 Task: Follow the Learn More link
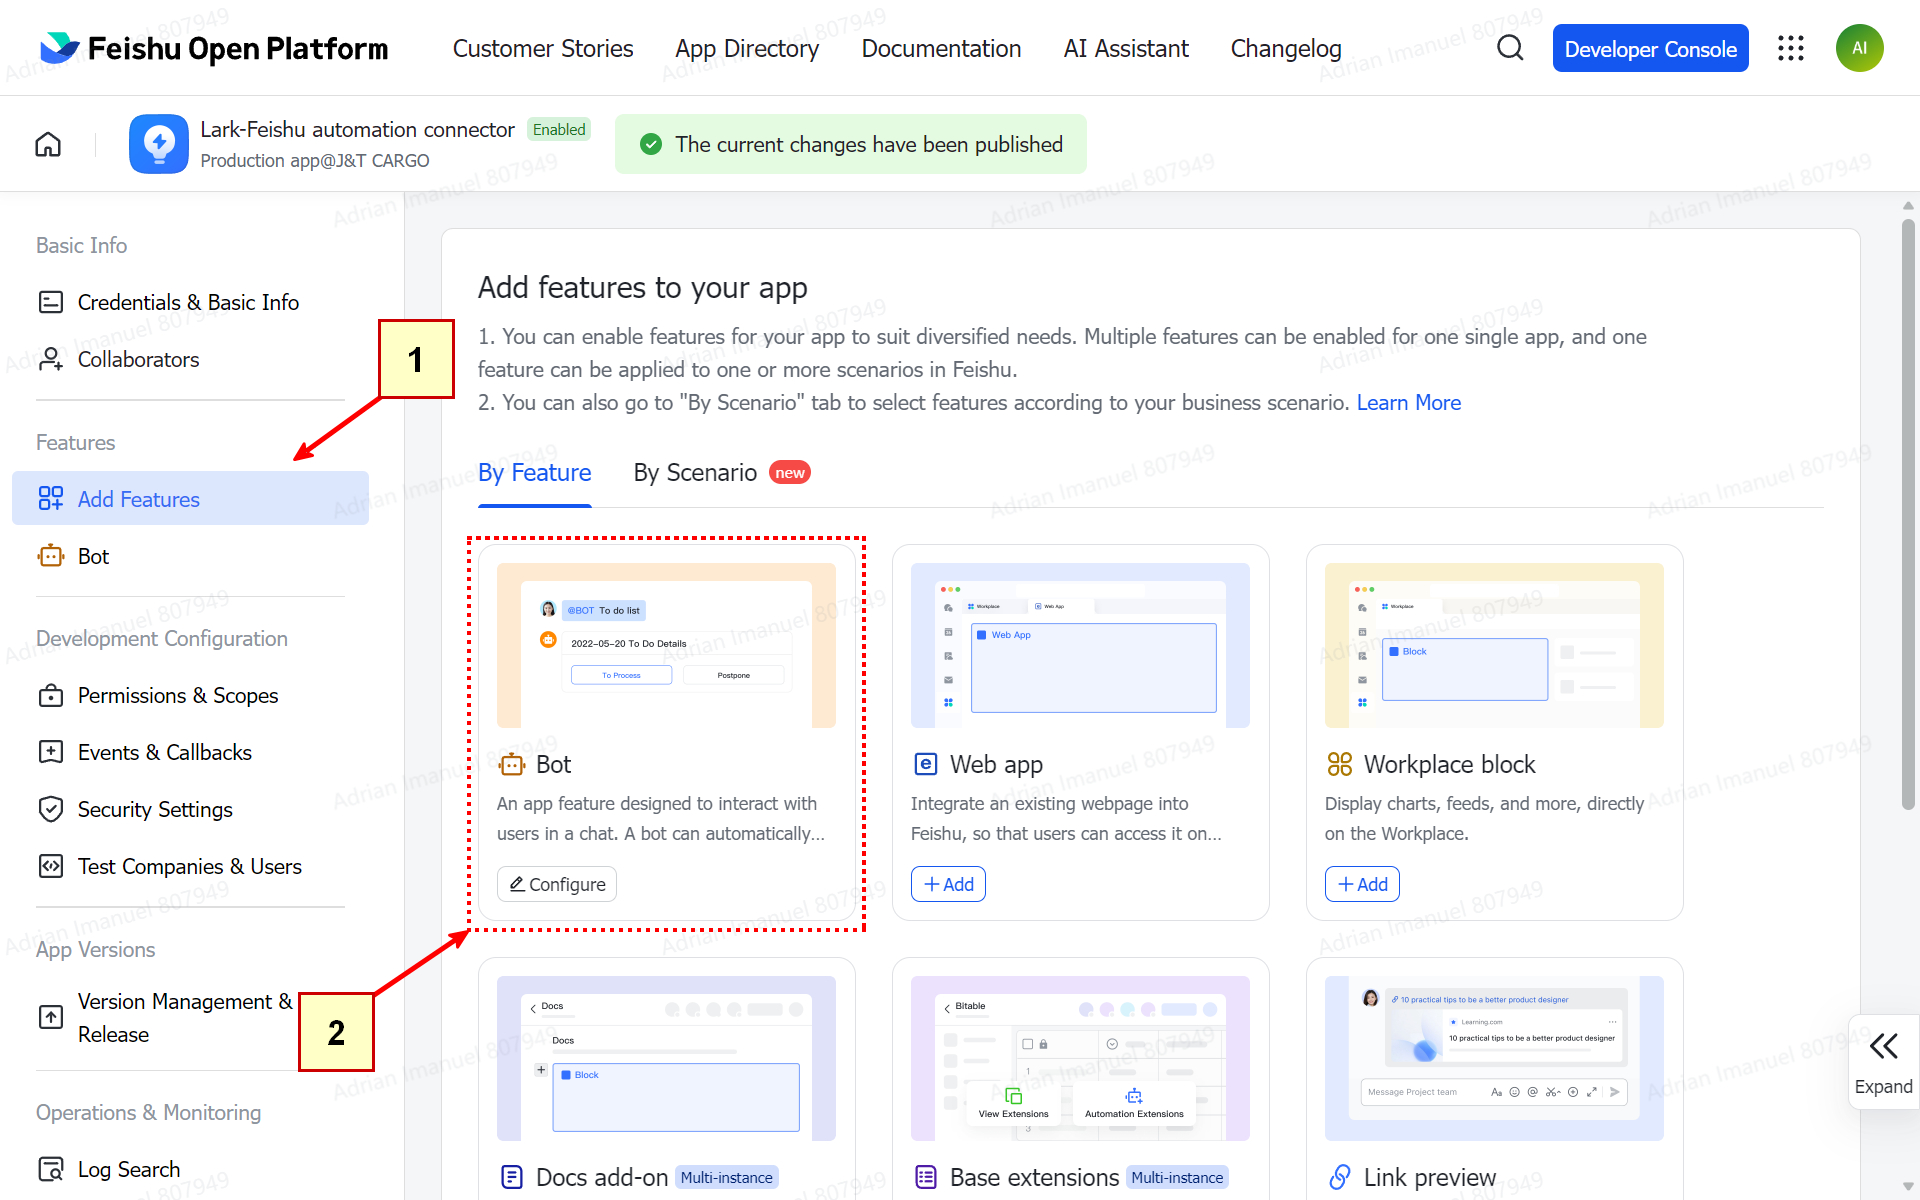pyautogui.click(x=1408, y=402)
